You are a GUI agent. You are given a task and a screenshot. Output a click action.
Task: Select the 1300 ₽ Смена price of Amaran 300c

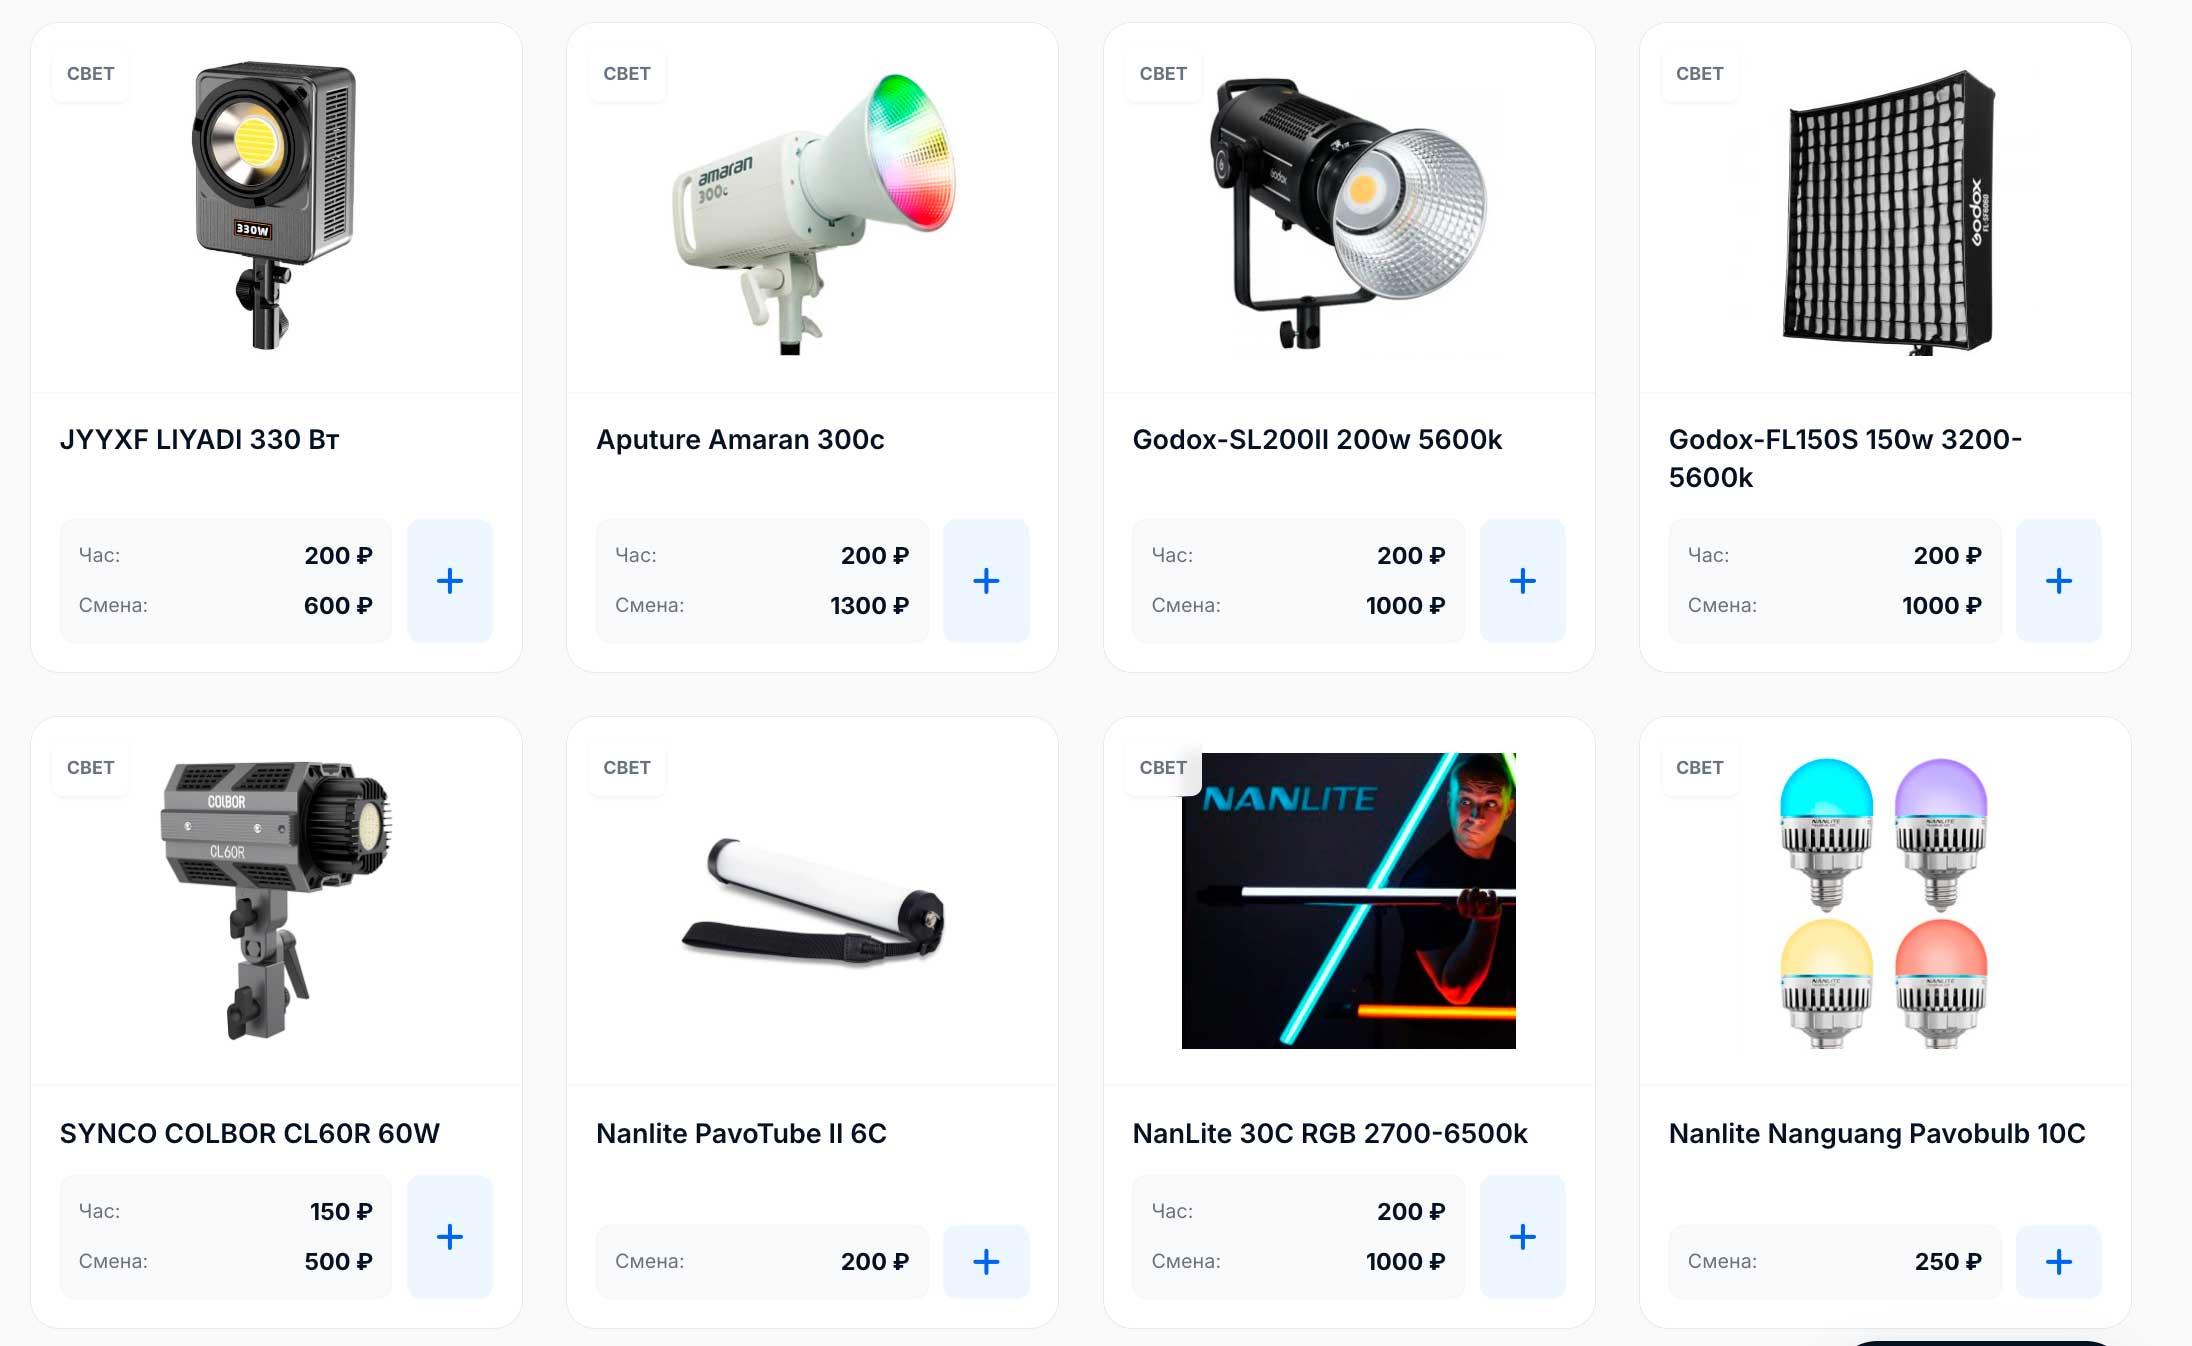[869, 605]
